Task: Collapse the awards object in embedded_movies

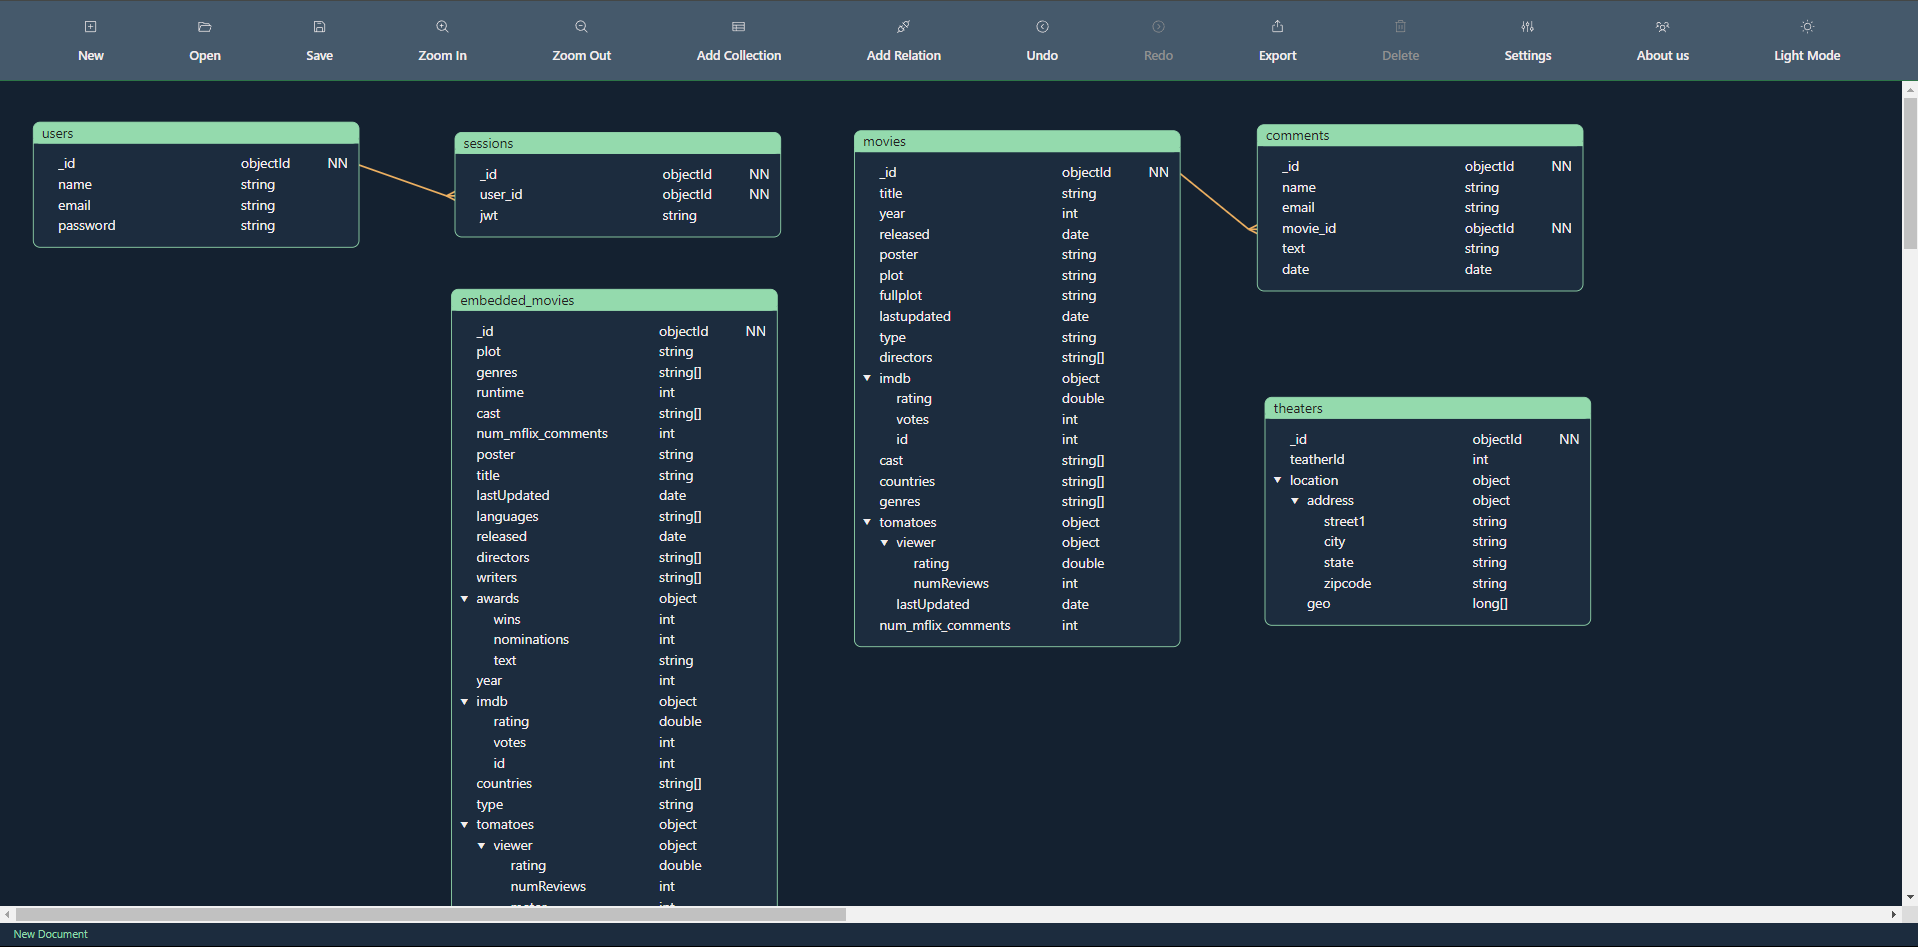Action: pyautogui.click(x=464, y=599)
